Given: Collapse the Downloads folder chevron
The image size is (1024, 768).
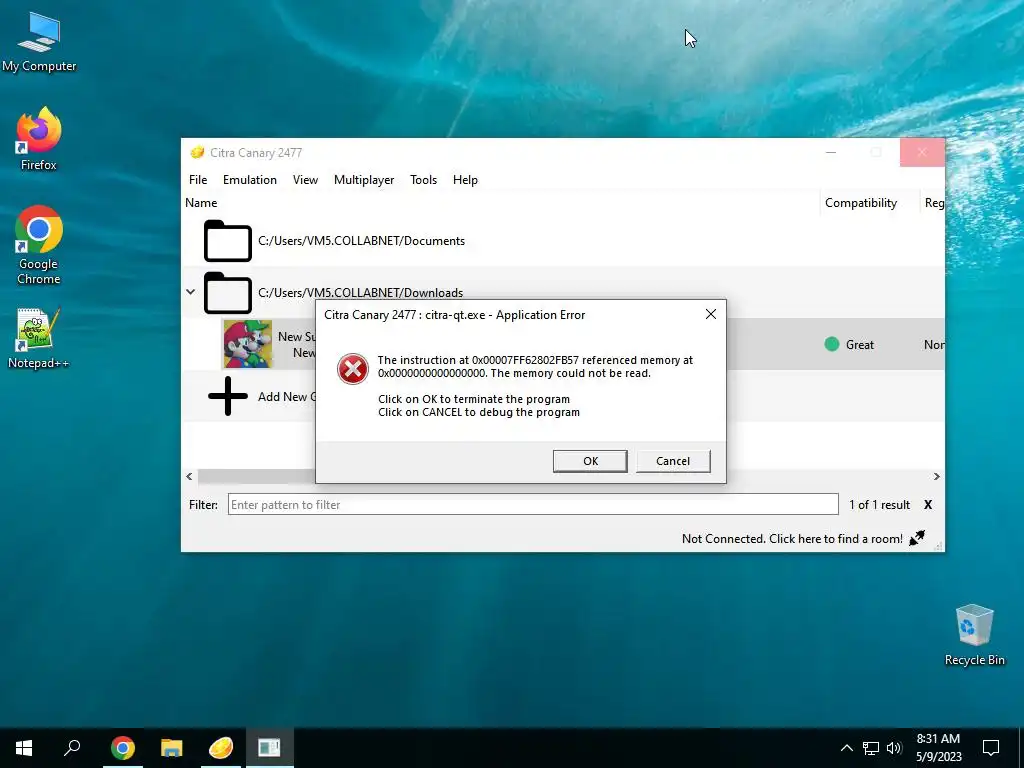Looking at the screenshot, I should 191,292.
